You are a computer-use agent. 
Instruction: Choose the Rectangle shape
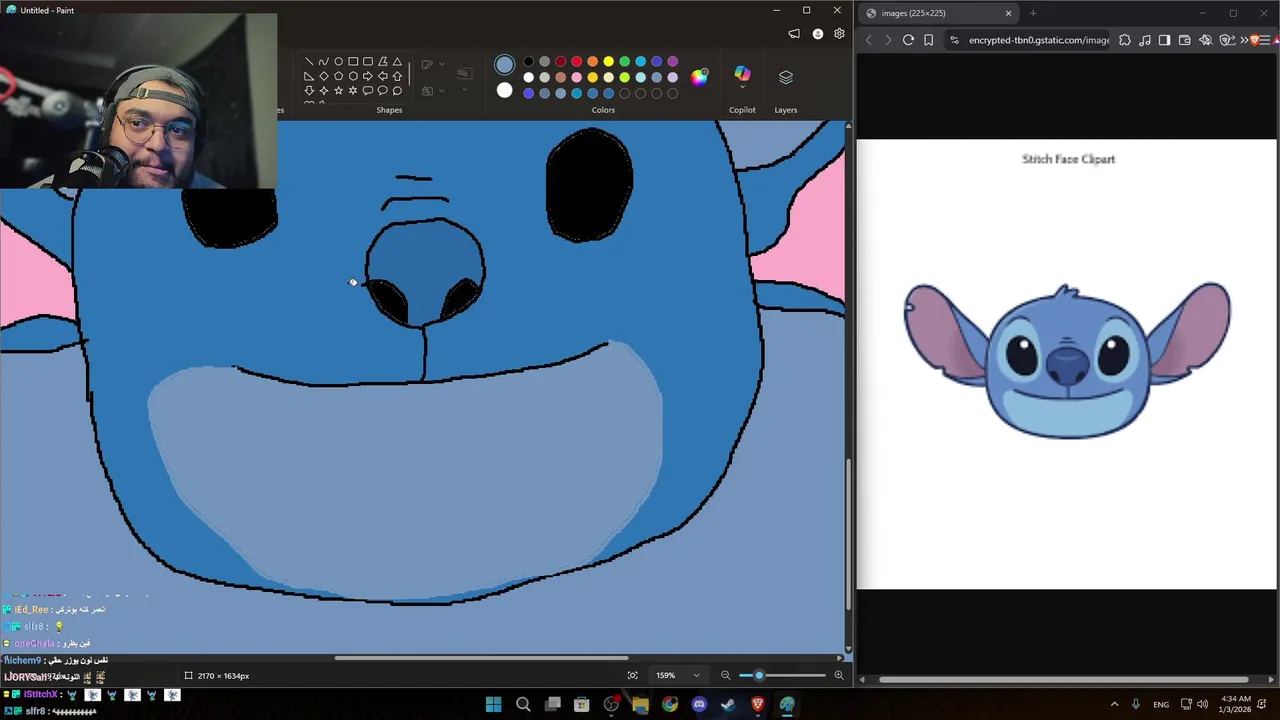coord(353,61)
